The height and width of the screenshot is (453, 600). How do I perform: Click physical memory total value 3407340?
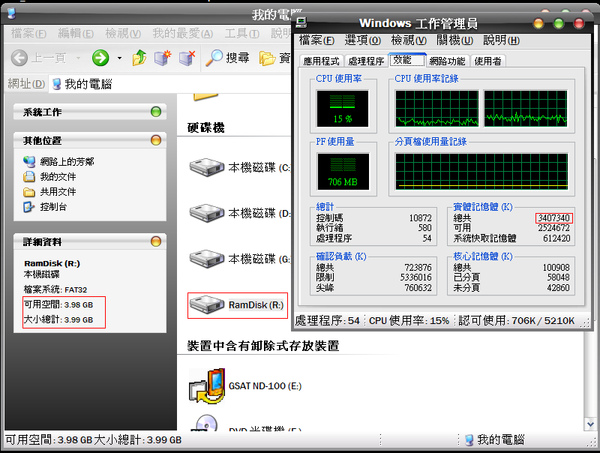coord(554,218)
